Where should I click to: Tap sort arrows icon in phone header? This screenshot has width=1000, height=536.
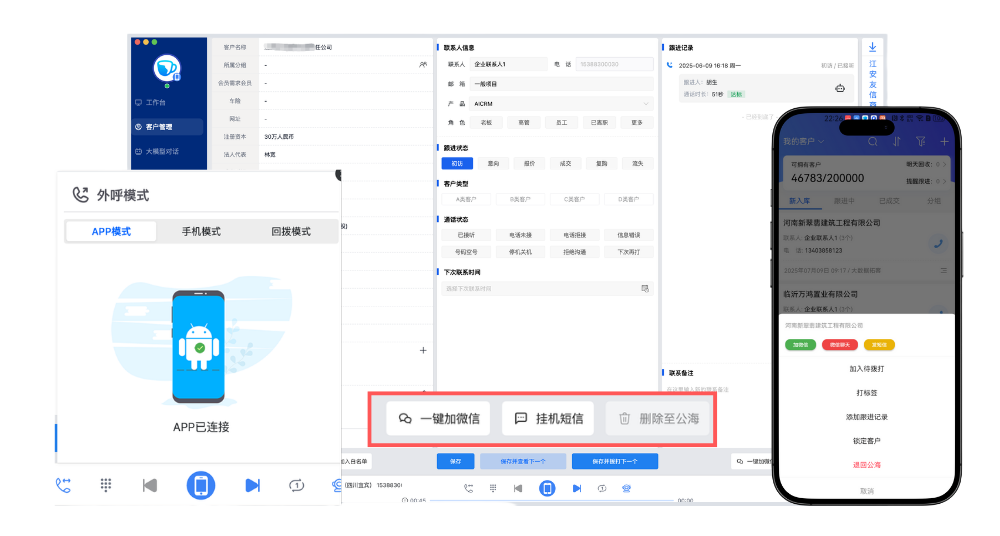[x=897, y=142]
